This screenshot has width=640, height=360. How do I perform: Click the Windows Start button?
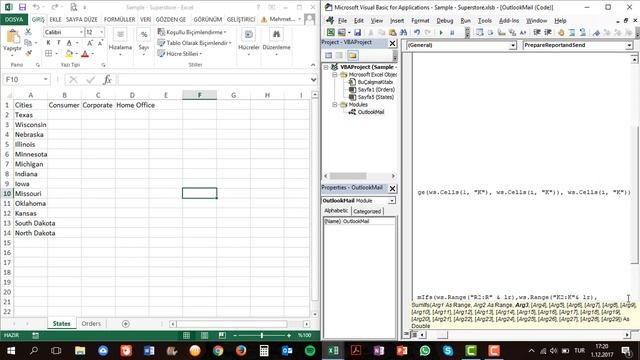(x=11, y=351)
